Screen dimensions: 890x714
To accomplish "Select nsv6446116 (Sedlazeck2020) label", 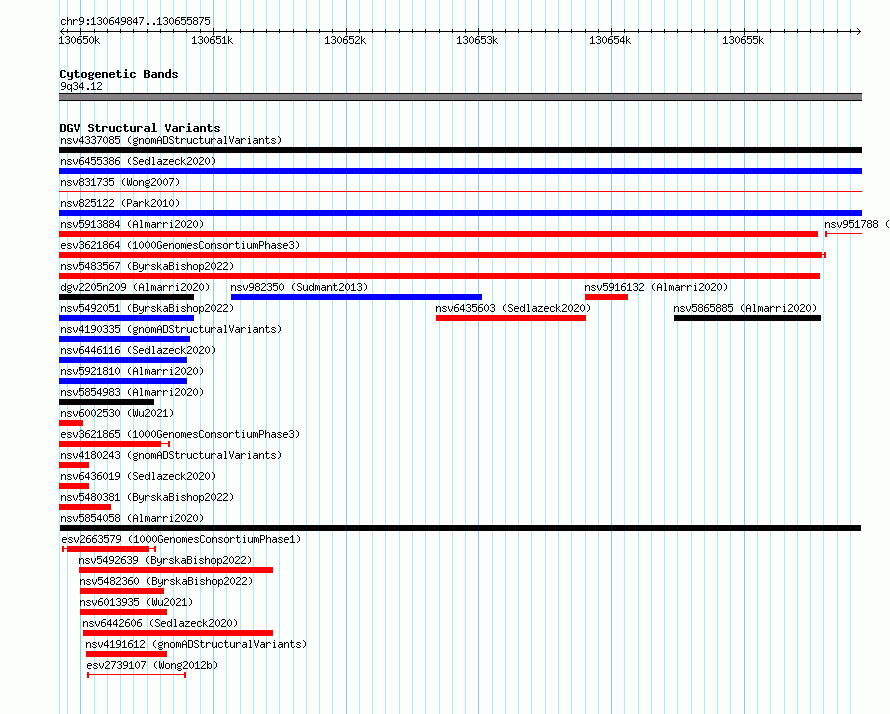I will tap(138, 350).
